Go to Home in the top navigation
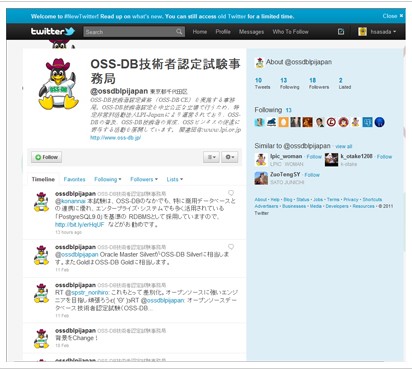The height and width of the screenshot is (369, 412). [200, 32]
